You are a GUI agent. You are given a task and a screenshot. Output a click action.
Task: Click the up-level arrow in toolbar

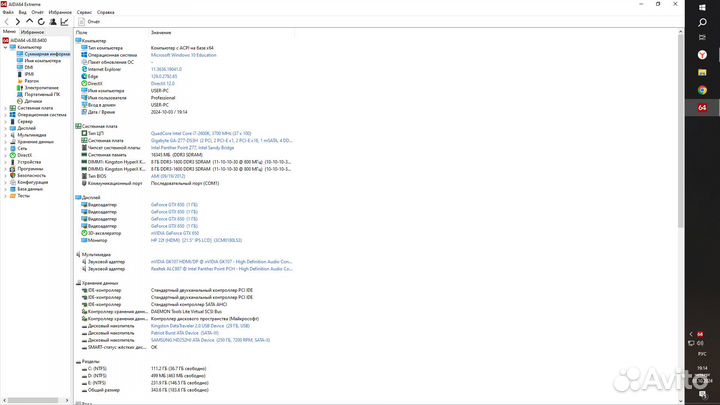pyautogui.click(x=29, y=22)
